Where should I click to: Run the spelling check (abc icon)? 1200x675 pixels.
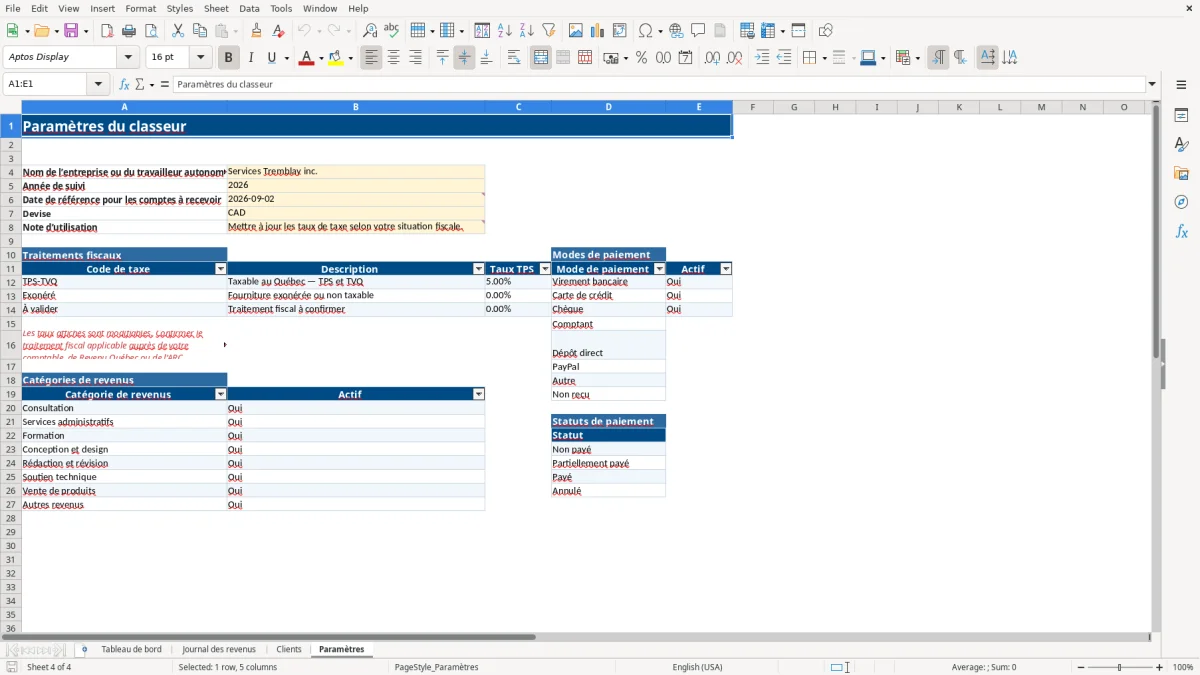click(x=392, y=31)
